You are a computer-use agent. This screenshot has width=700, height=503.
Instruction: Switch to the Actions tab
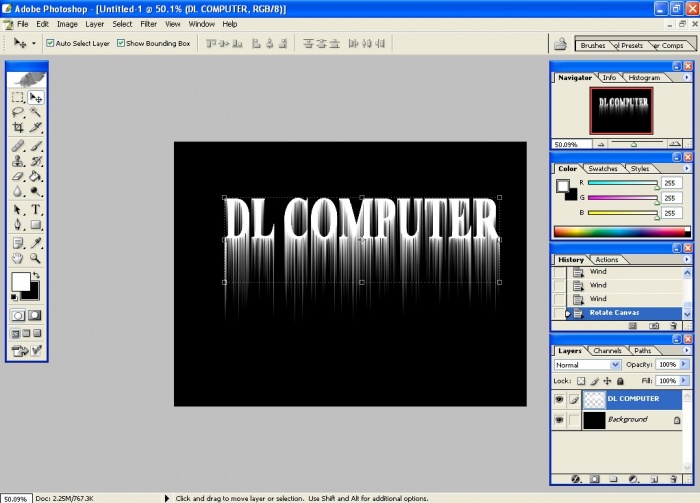click(607, 260)
